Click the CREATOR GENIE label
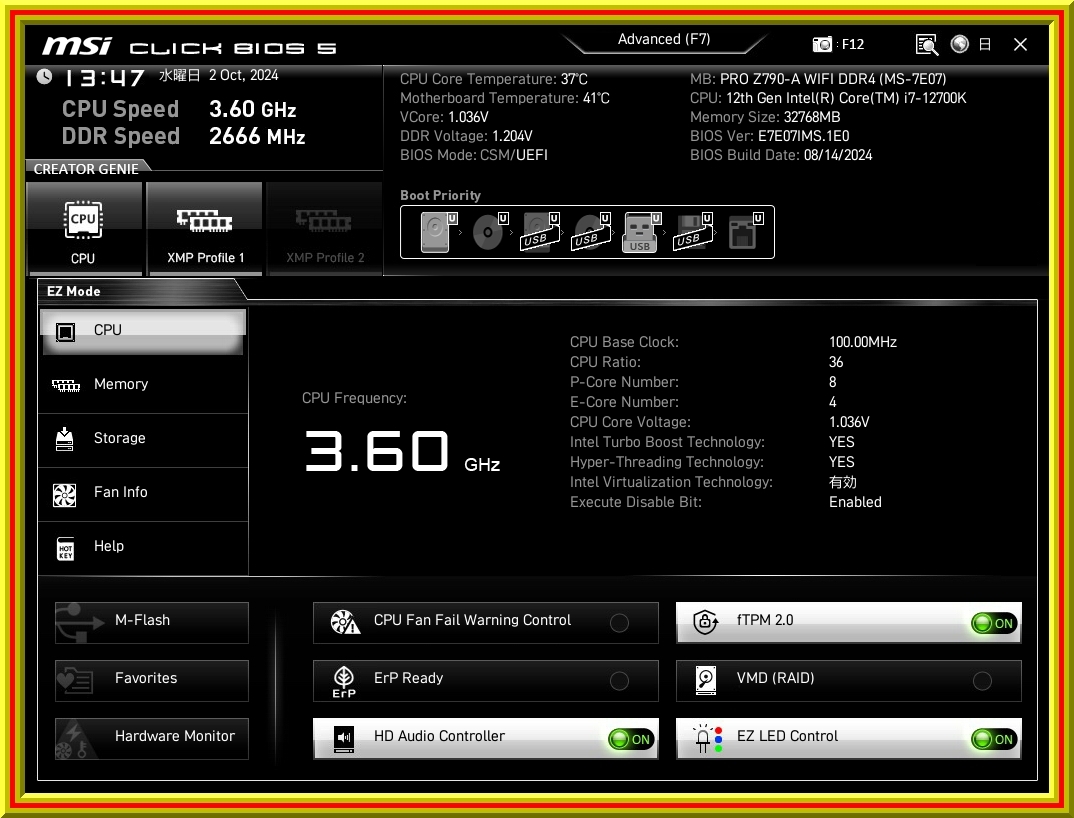 pyautogui.click(x=86, y=169)
